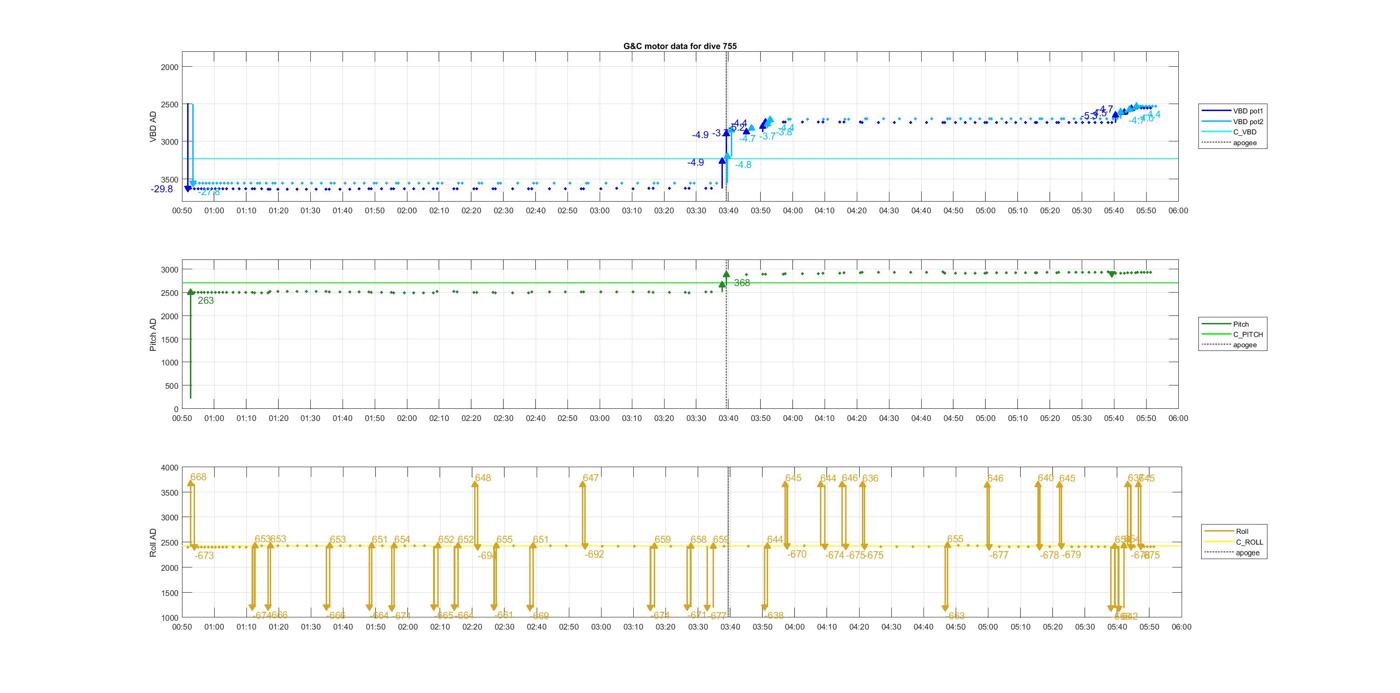This screenshot has width=1400, height=693.
Task: Click the "636" roll data label
Action: click(x=870, y=478)
